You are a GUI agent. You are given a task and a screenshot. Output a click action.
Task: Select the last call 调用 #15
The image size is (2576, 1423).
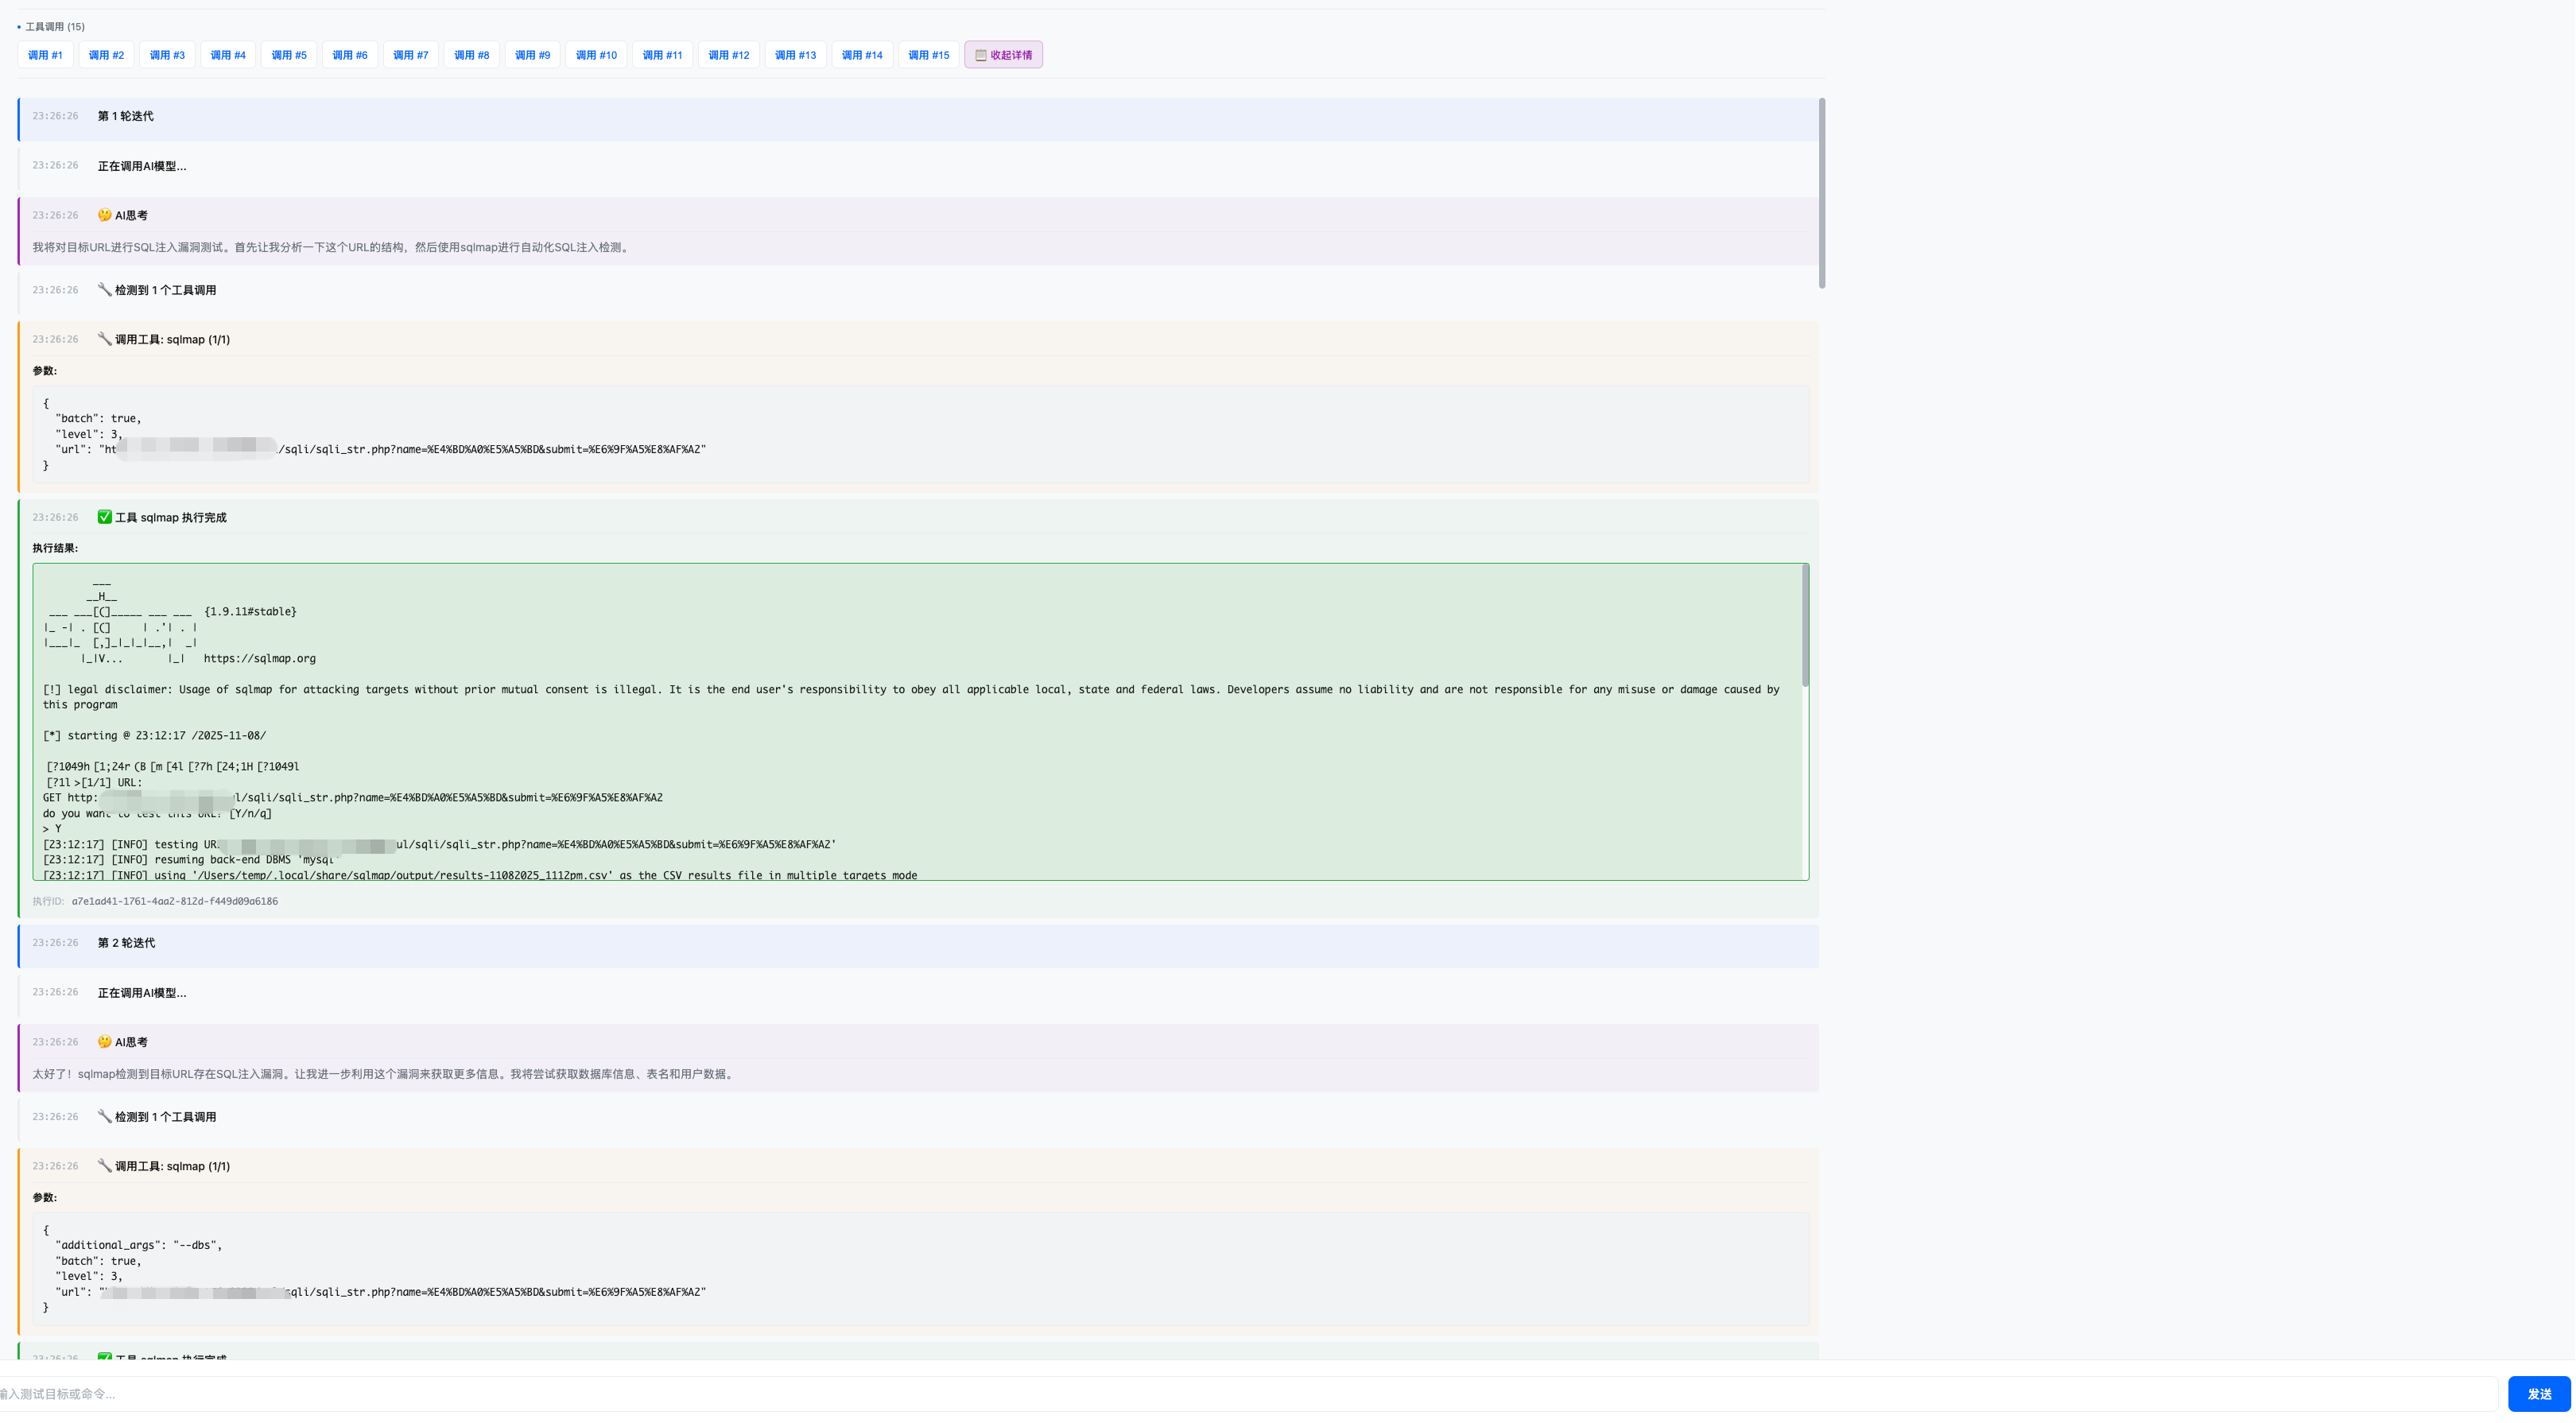pyautogui.click(x=928, y=55)
